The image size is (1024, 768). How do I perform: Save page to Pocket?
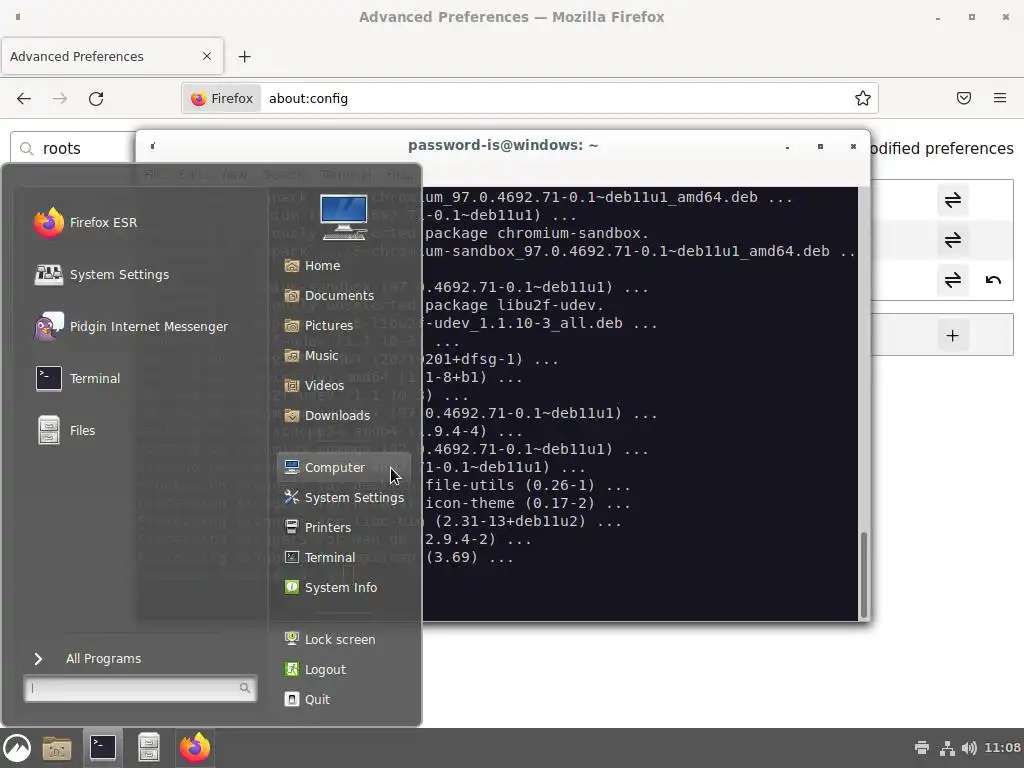point(964,99)
